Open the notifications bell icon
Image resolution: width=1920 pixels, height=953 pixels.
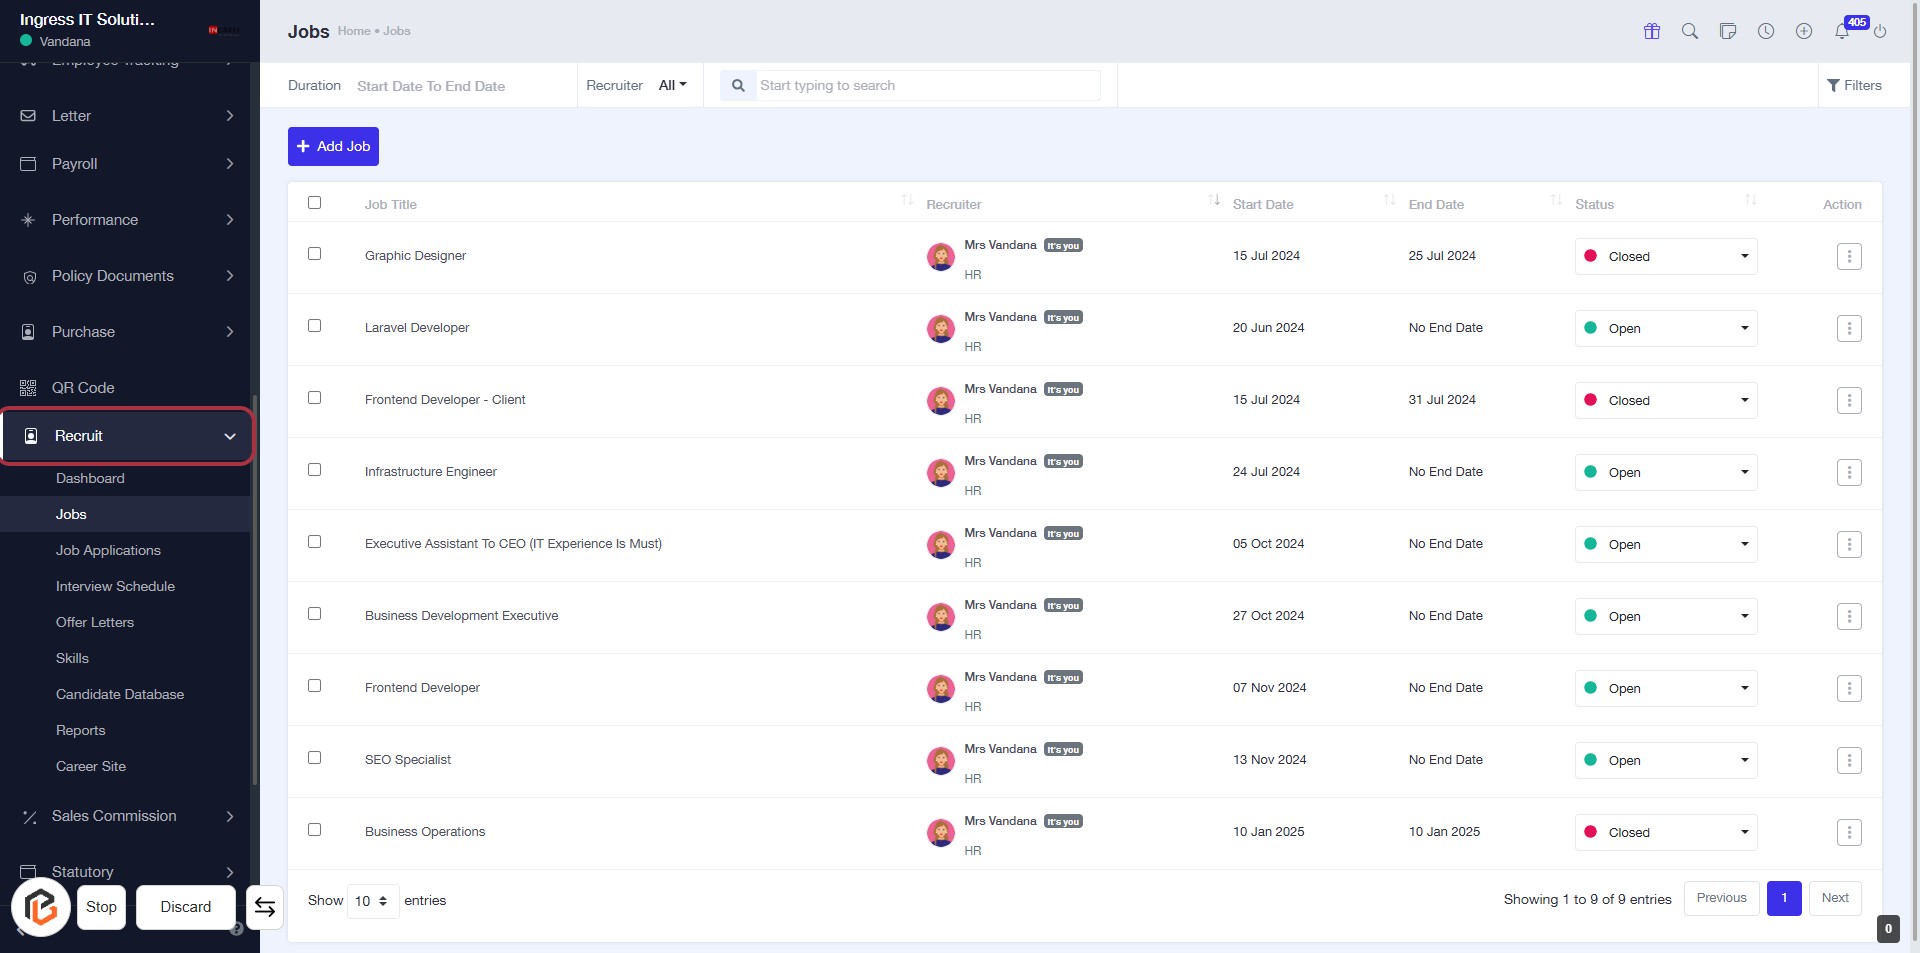click(1842, 31)
